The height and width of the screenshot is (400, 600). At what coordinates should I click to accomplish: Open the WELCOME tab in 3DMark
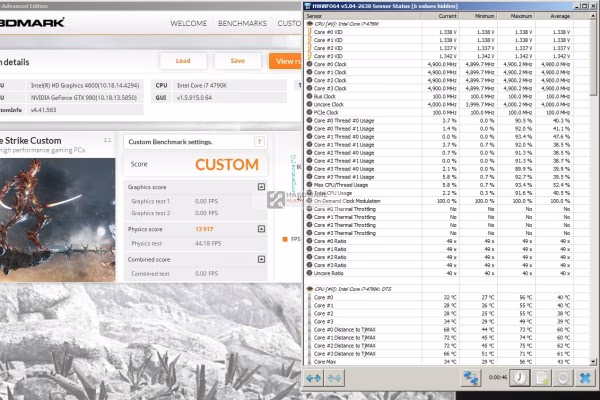point(189,23)
